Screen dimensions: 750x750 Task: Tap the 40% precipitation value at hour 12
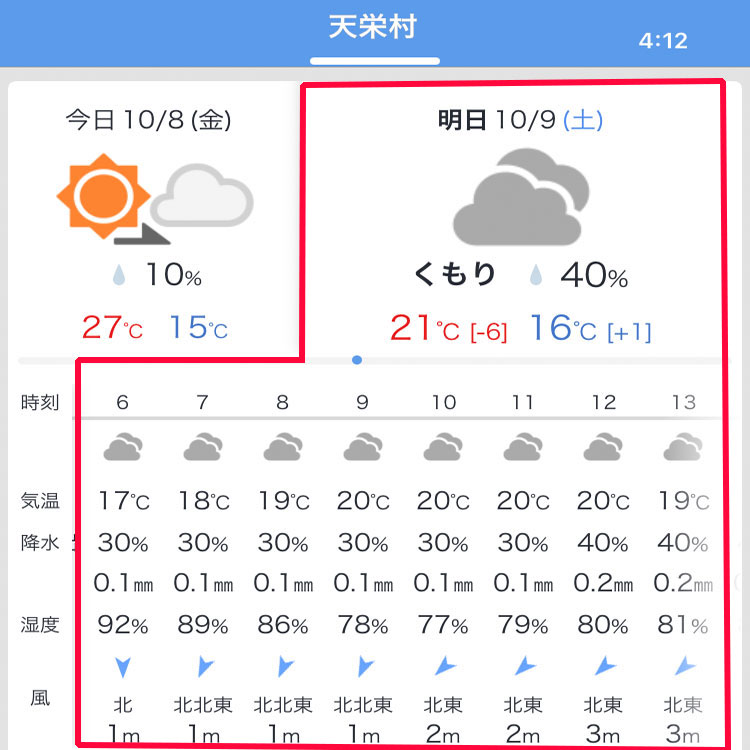tap(603, 542)
